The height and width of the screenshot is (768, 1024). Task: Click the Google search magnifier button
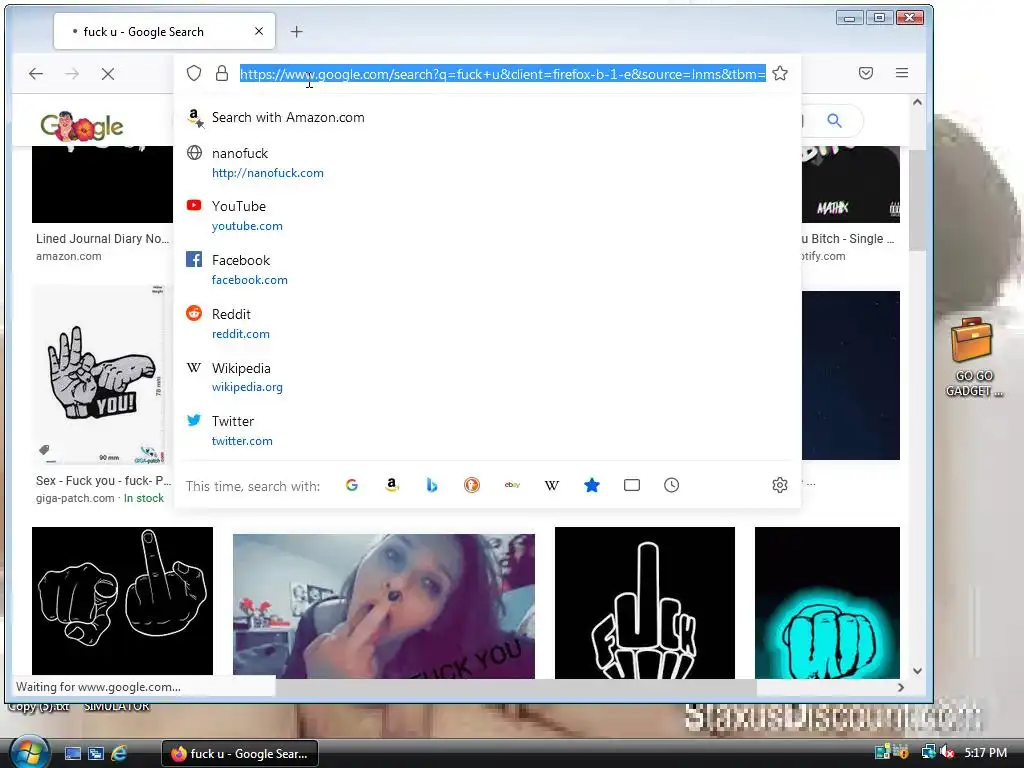pyautogui.click(x=834, y=121)
